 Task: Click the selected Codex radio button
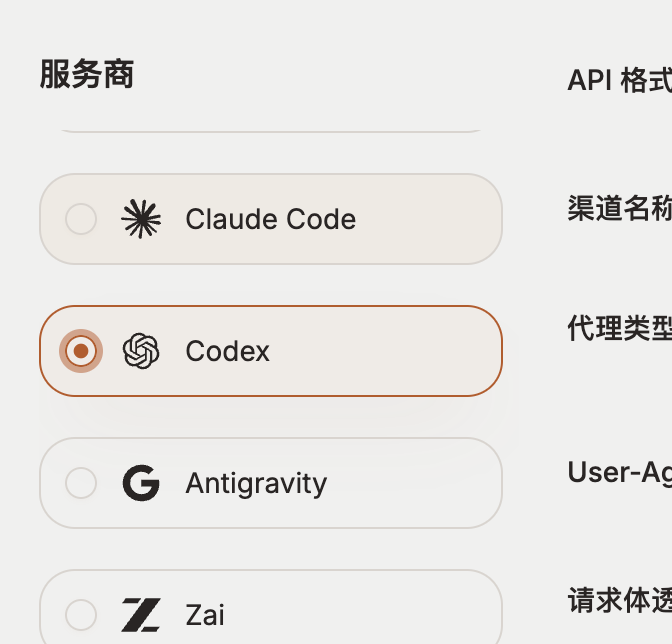(81, 351)
